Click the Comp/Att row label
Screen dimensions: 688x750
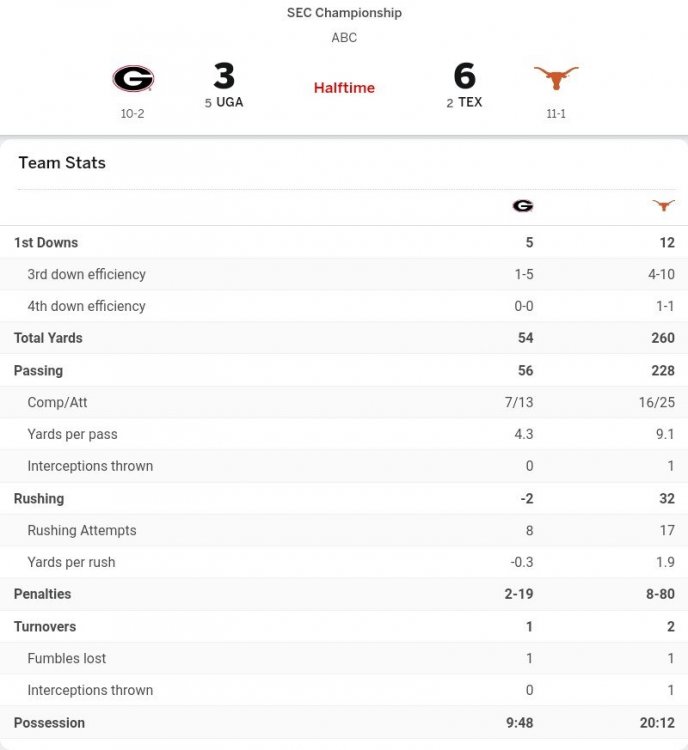pyautogui.click(x=57, y=402)
